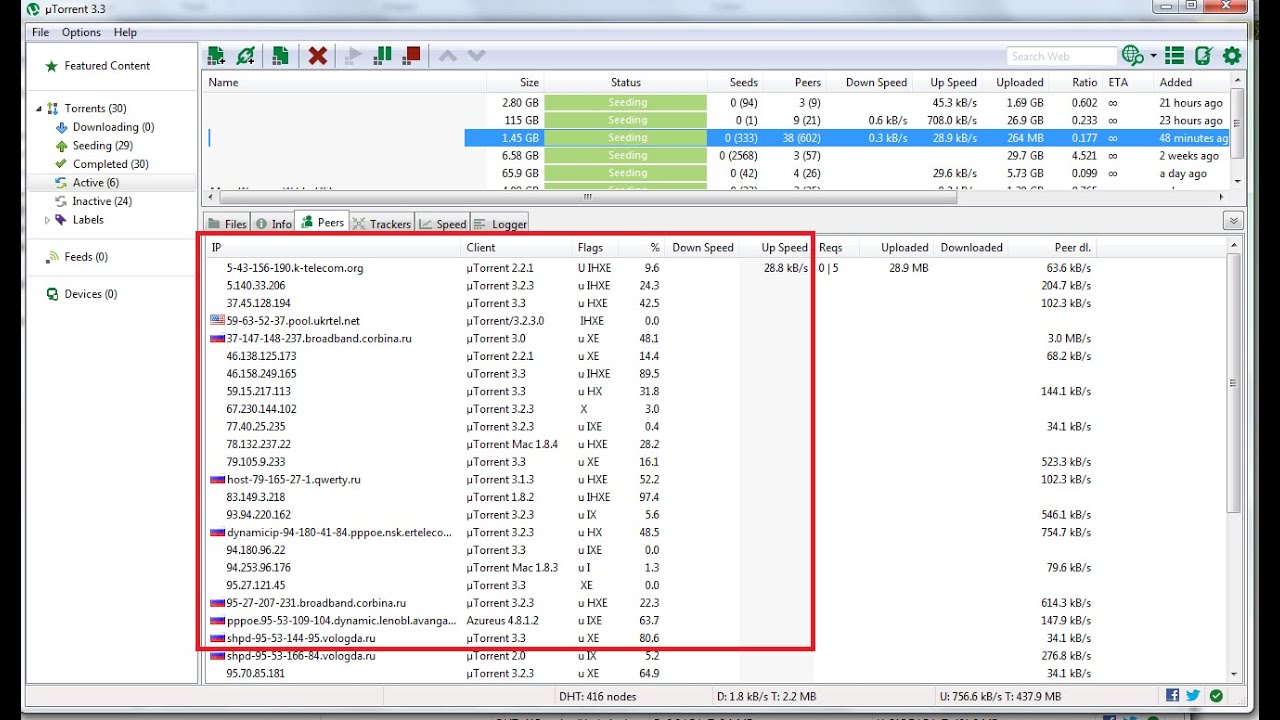
Task: Switch to the Speed tab
Action: click(x=442, y=224)
